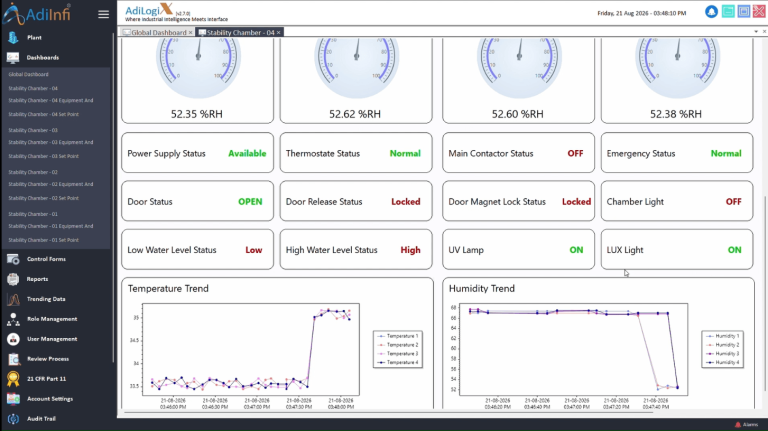768x431 pixels.
Task: Click Account Settings icon
Action: click(13, 399)
